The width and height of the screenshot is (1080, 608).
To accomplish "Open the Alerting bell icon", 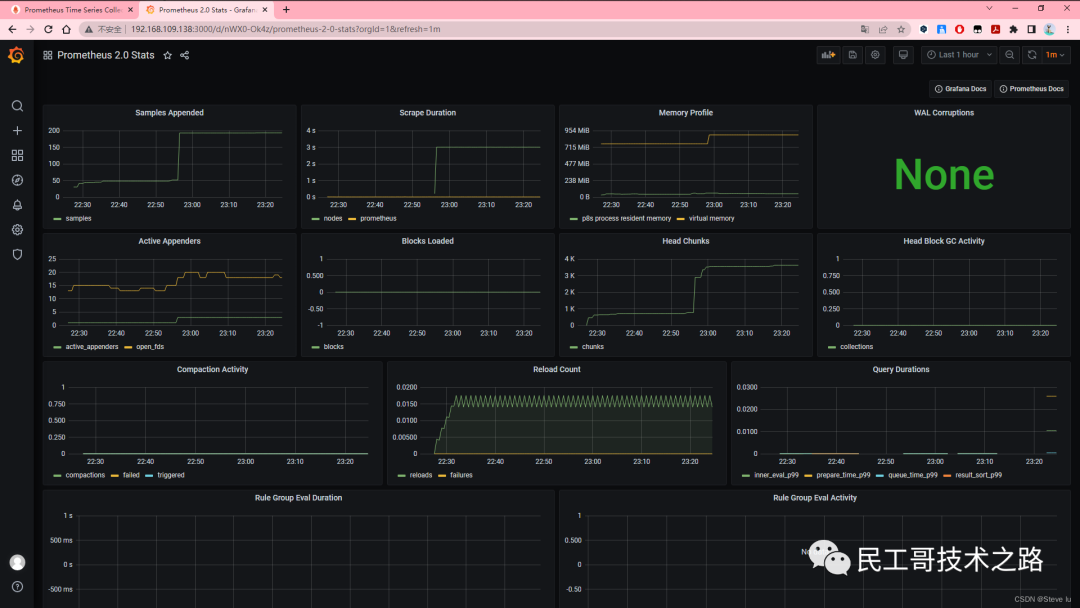I will [17, 205].
